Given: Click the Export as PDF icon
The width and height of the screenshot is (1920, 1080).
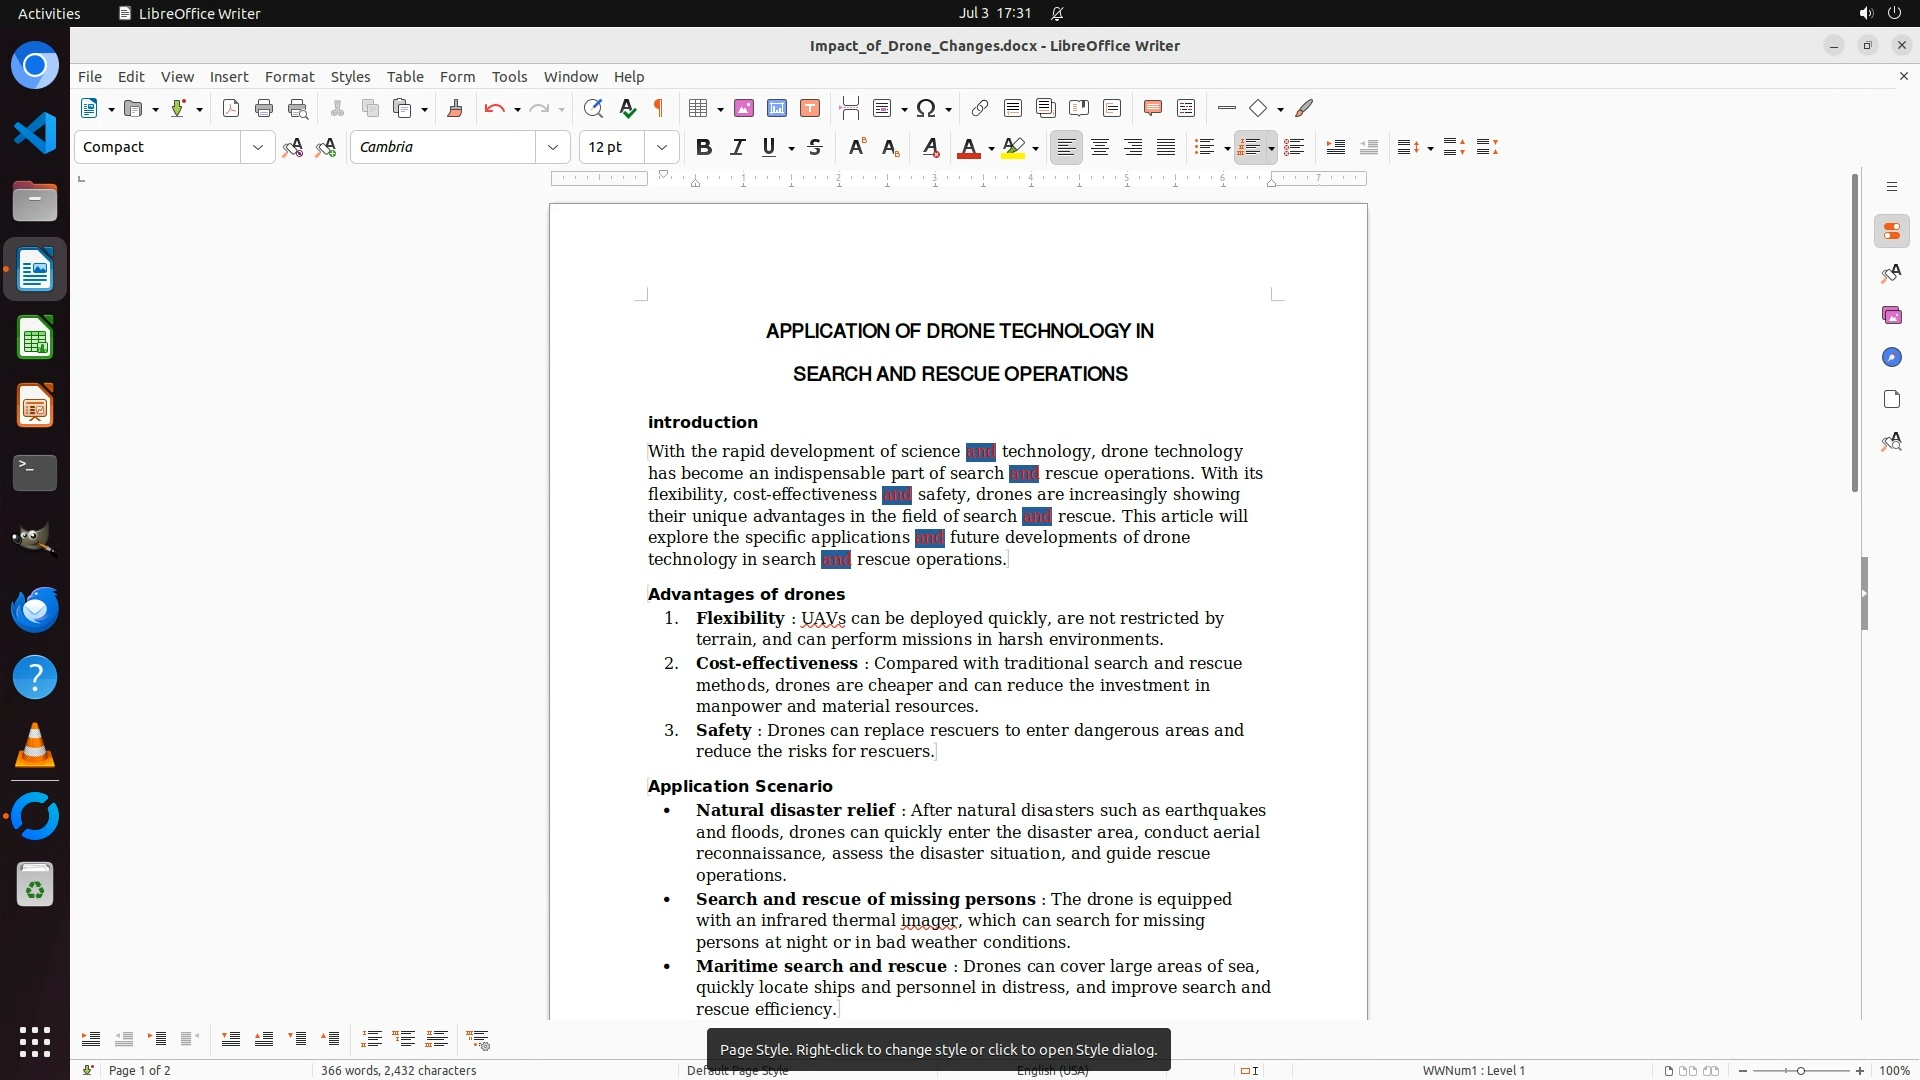Looking at the screenshot, I should click(231, 109).
